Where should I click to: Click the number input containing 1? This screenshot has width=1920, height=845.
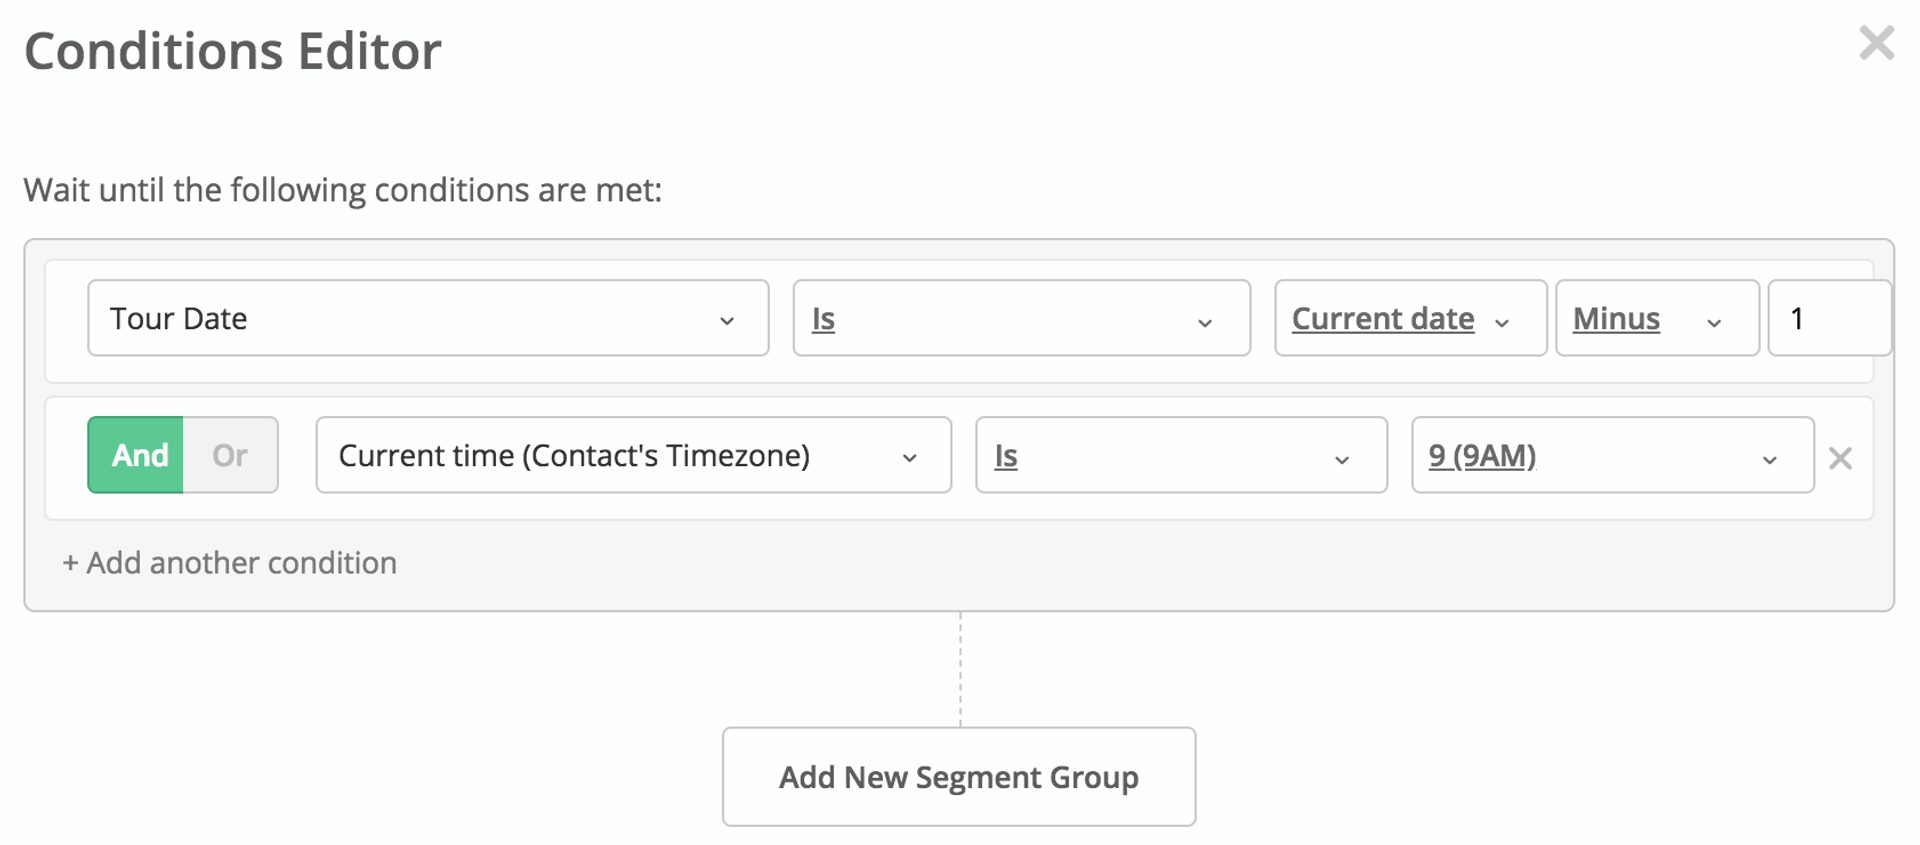pos(1830,318)
